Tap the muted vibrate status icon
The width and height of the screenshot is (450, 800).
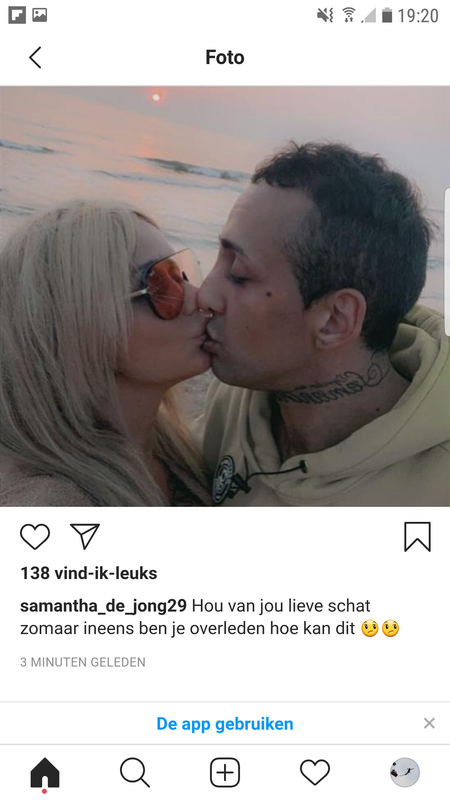326,15
